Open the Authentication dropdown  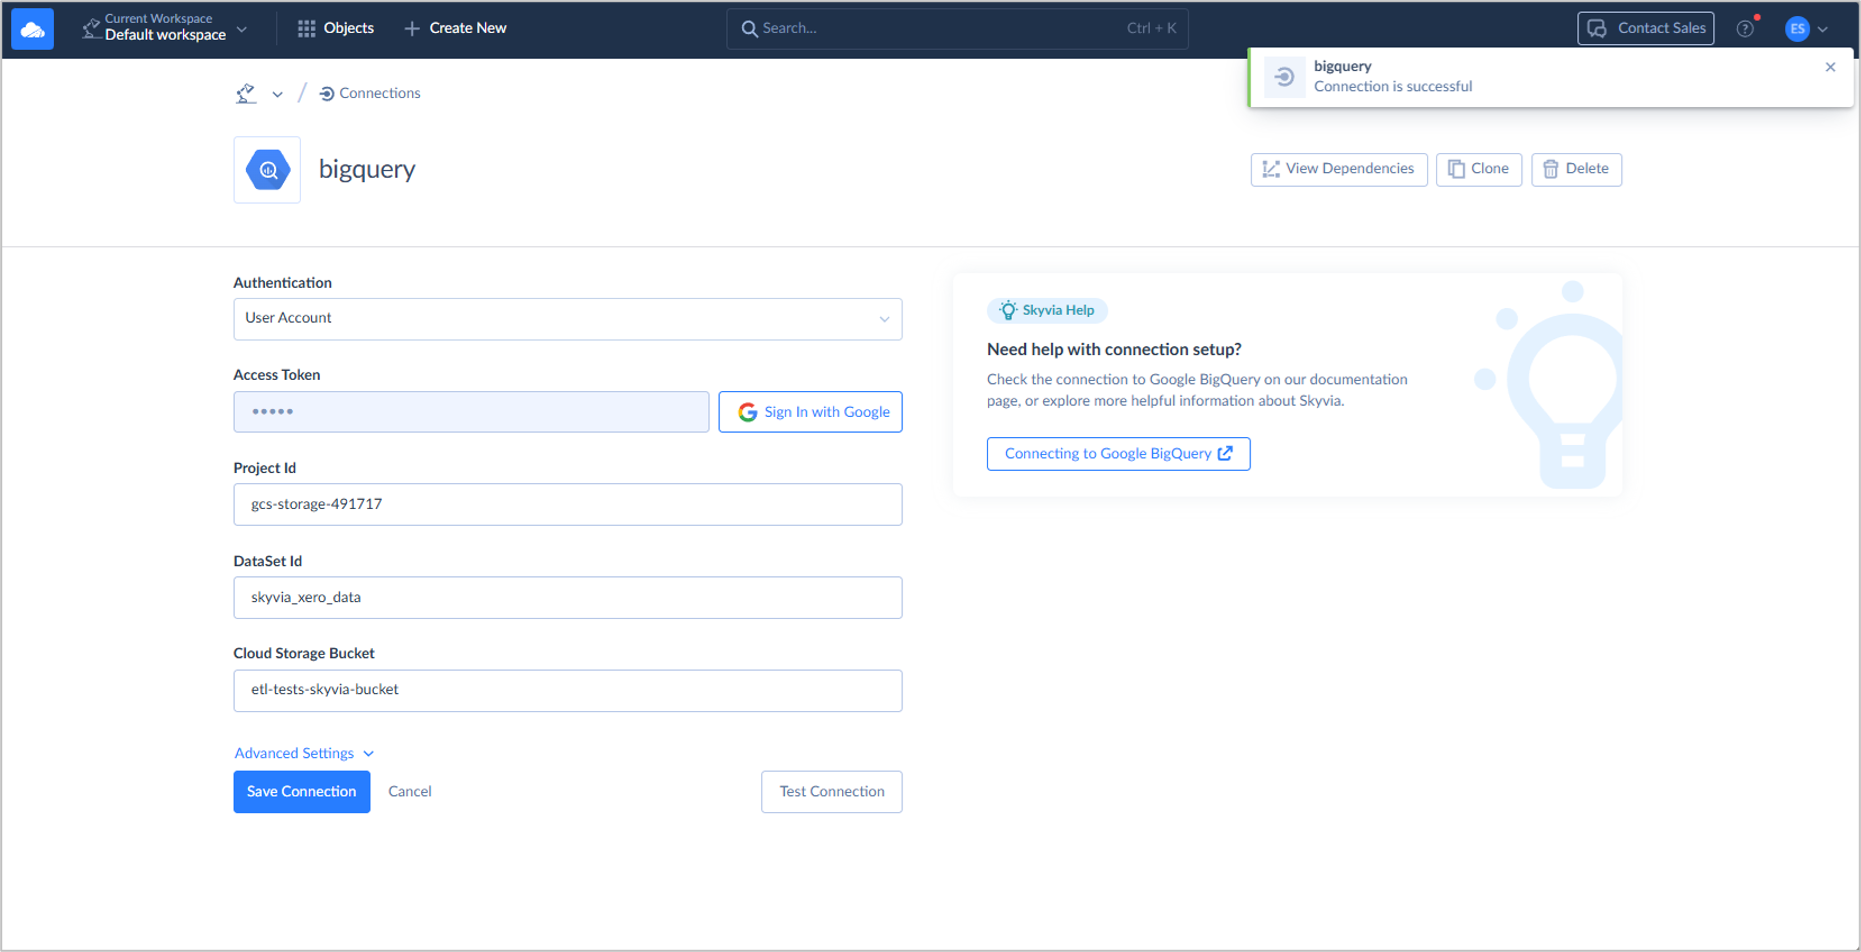[x=567, y=319]
